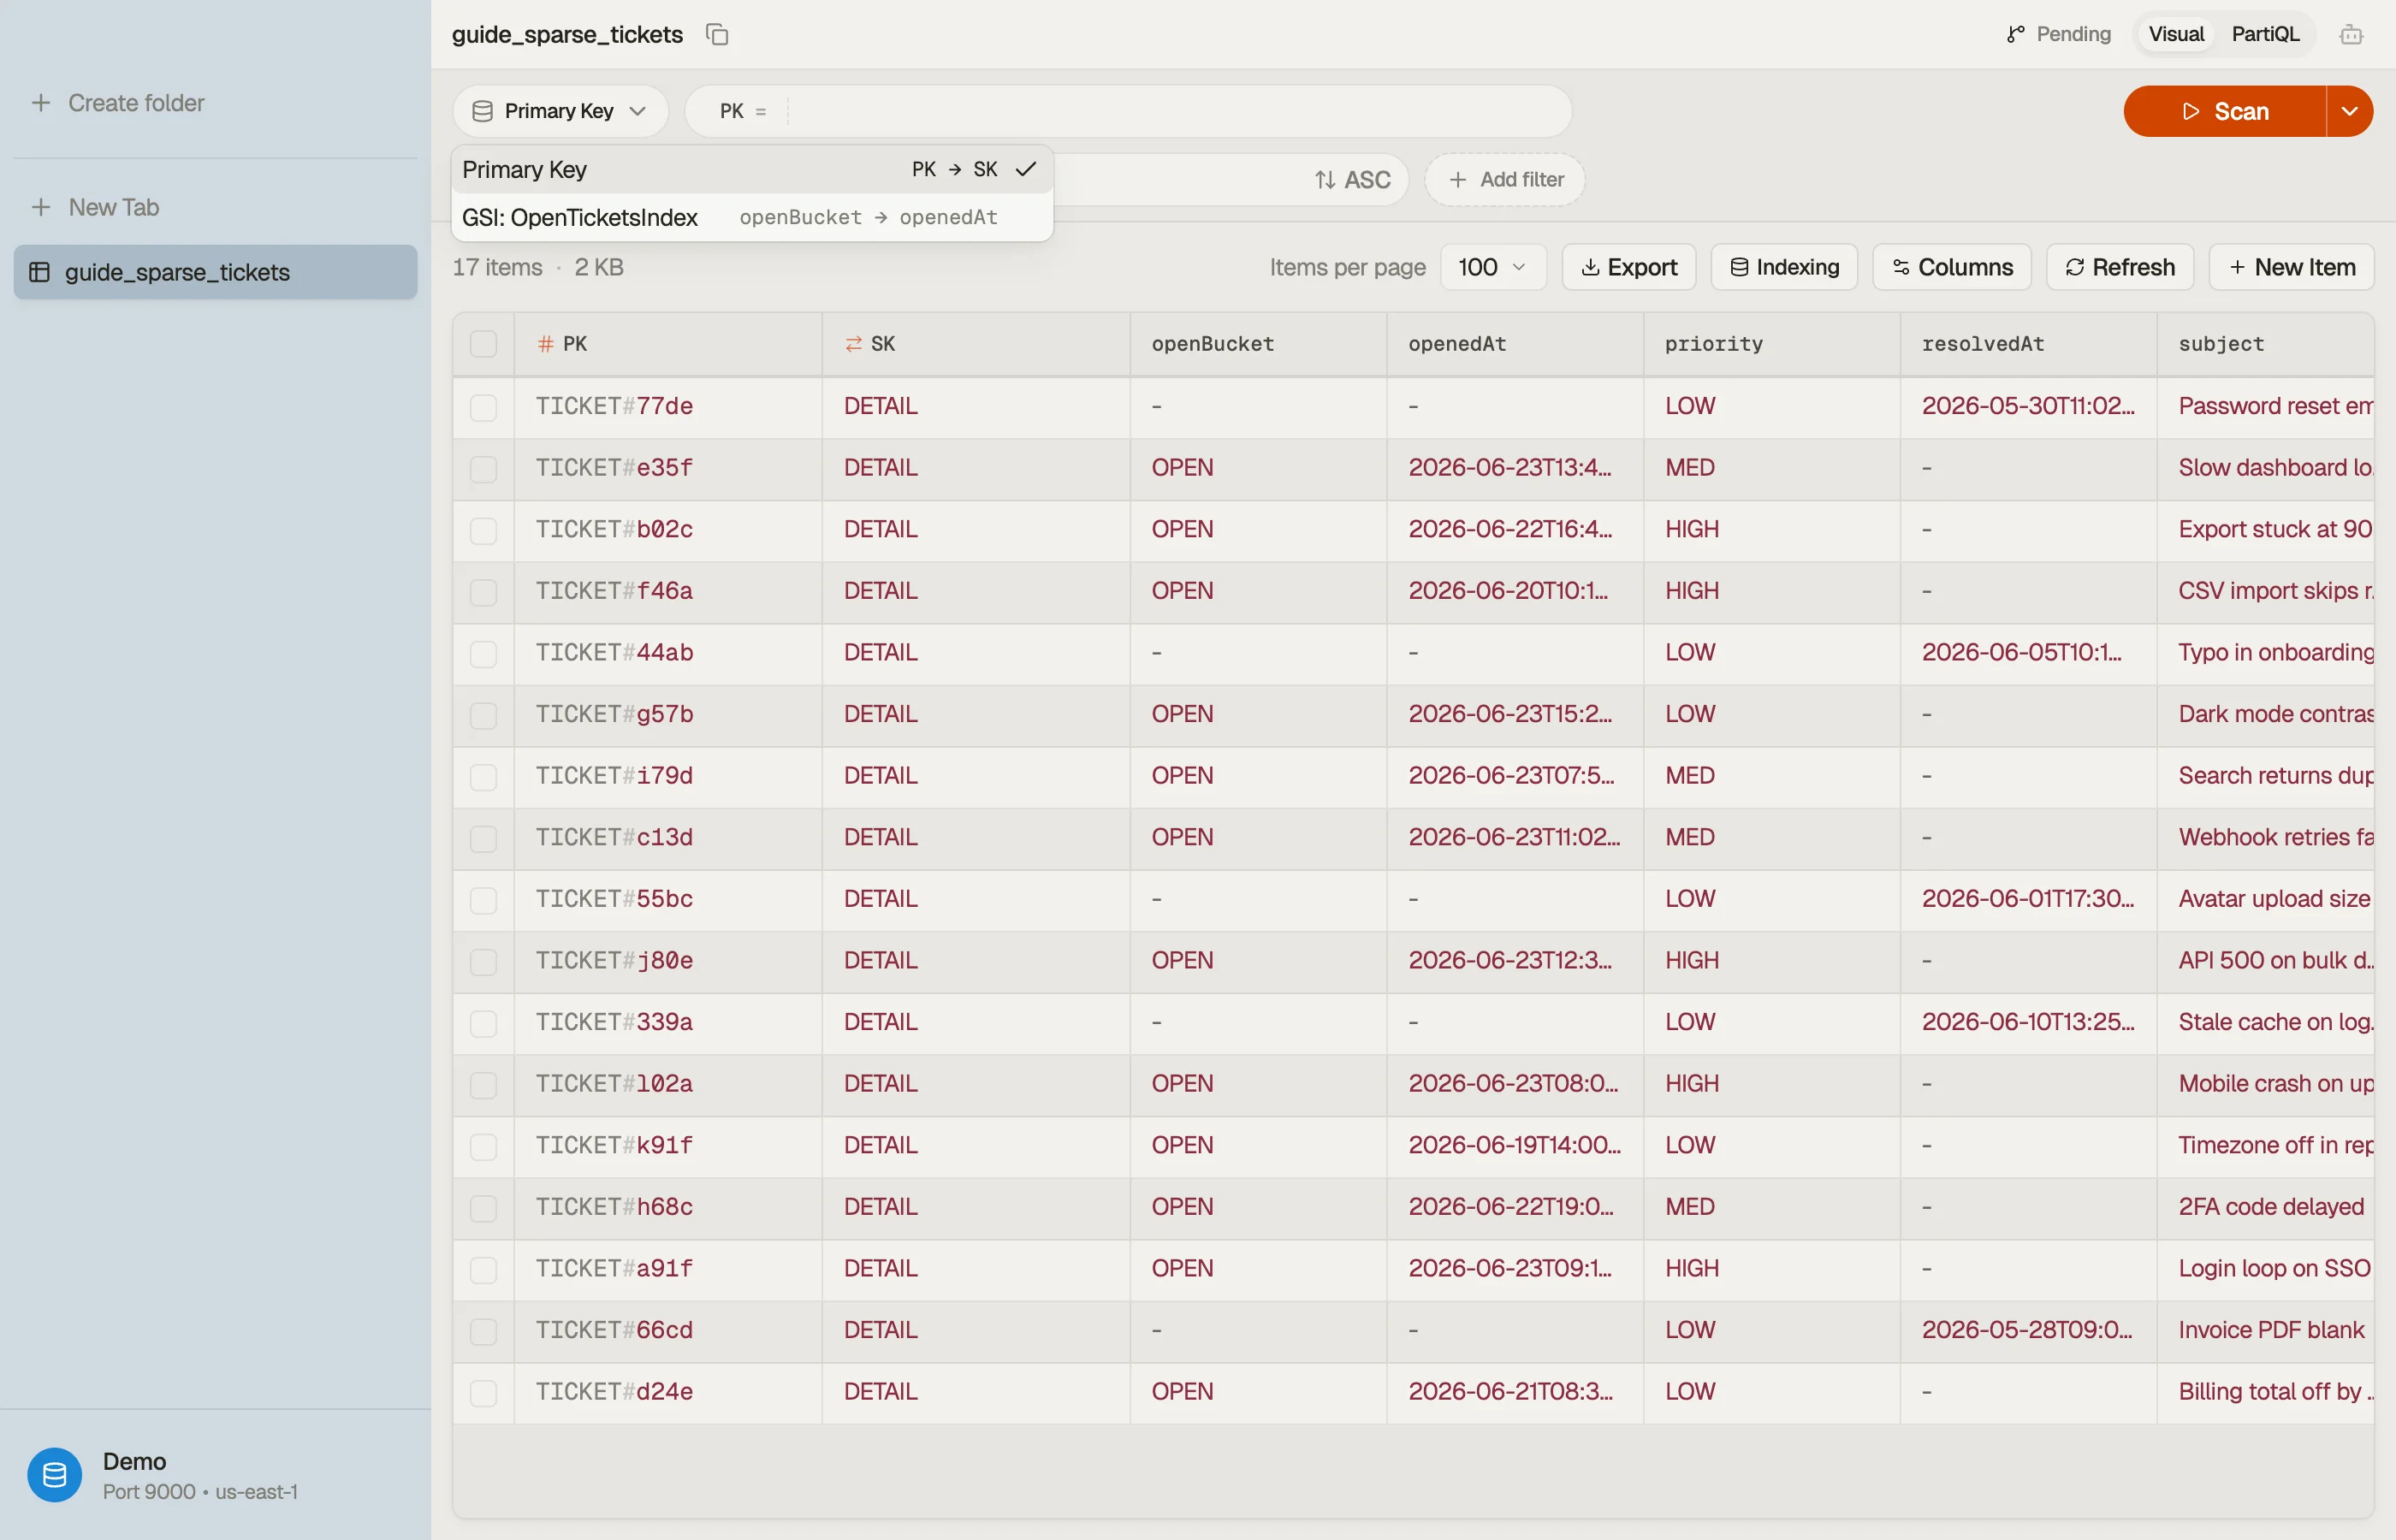The height and width of the screenshot is (1540, 2396).
Task: Click the table icon of guide_sparse_tickets tab
Action: (x=40, y=272)
